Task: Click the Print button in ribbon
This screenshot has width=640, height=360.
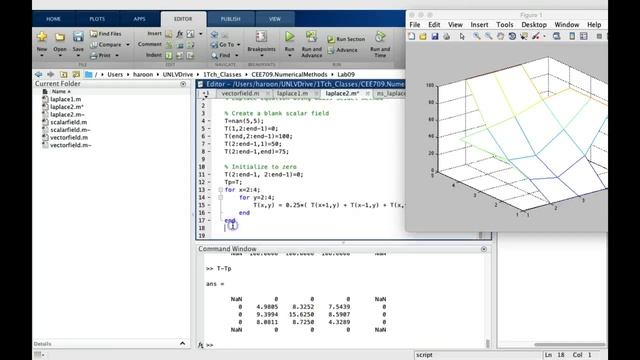Action: pos(100,55)
